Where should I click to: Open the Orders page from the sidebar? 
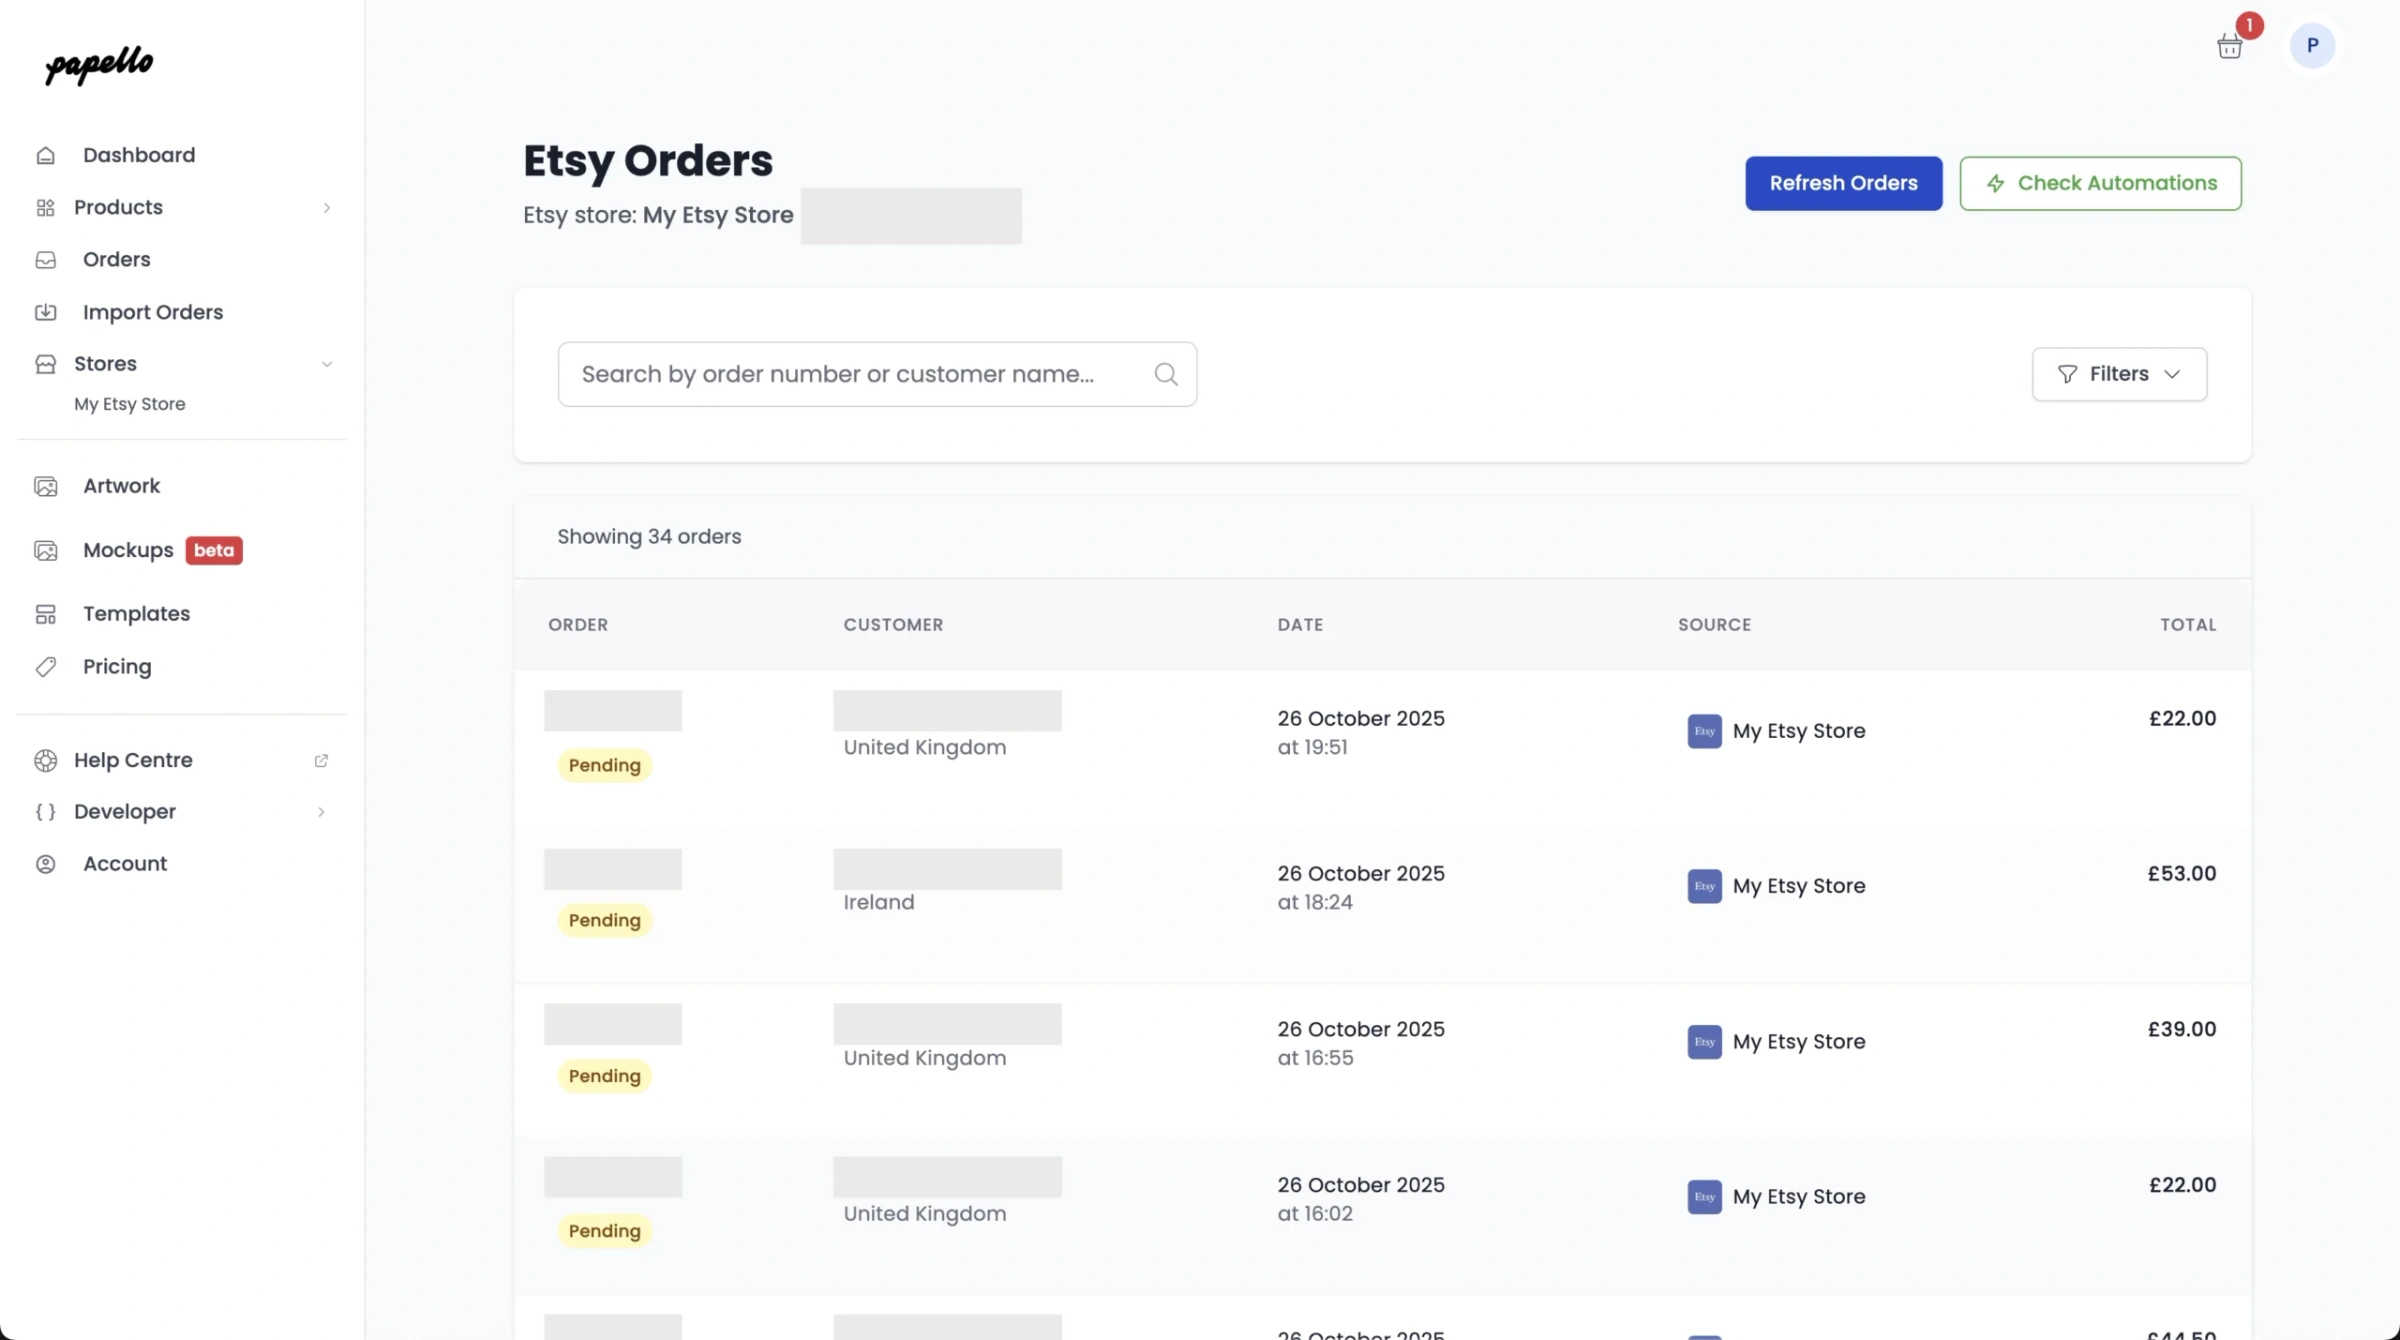pos(116,259)
